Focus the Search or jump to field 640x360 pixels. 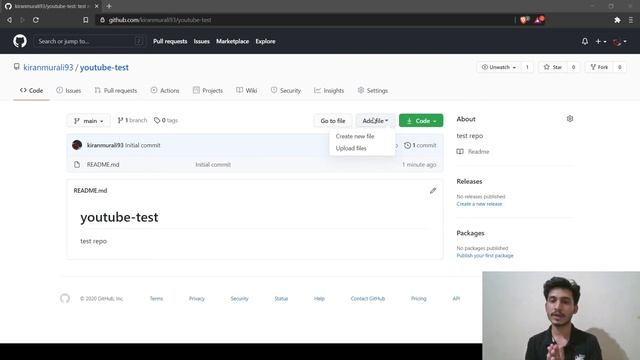(x=90, y=41)
